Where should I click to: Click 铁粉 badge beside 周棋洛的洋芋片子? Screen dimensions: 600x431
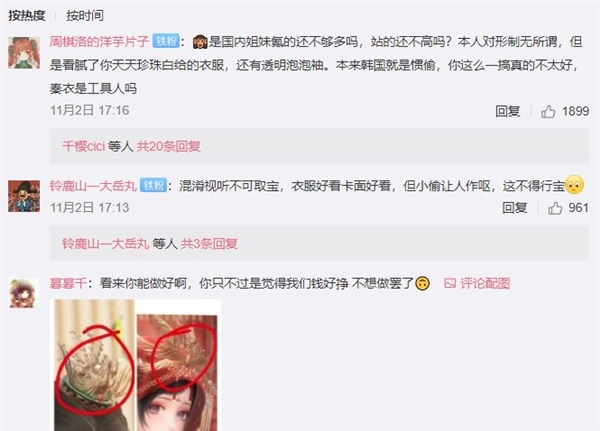click(x=166, y=41)
